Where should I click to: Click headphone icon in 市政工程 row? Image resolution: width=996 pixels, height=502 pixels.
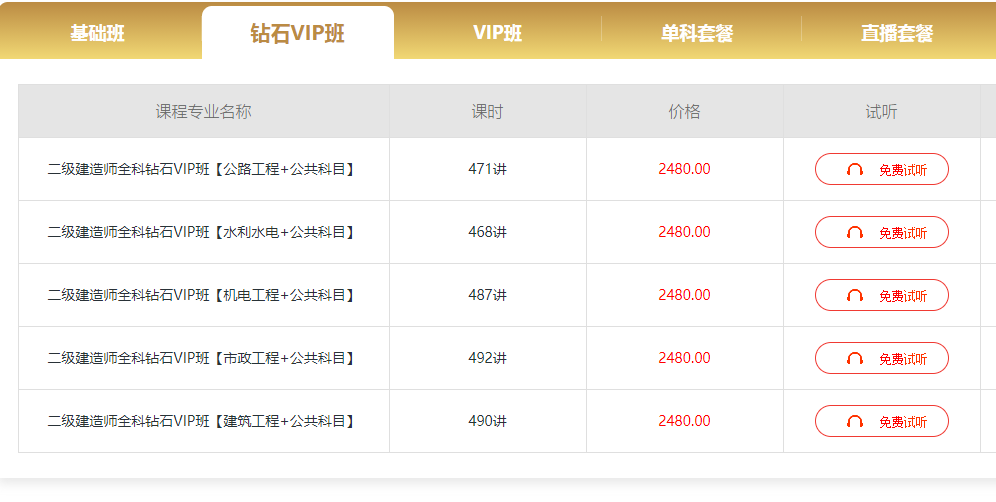point(855,358)
